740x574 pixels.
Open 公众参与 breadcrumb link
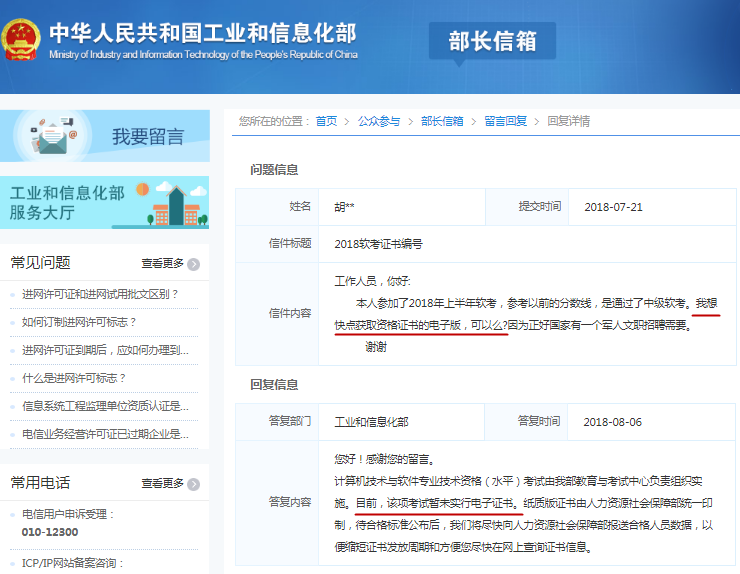coord(379,121)
